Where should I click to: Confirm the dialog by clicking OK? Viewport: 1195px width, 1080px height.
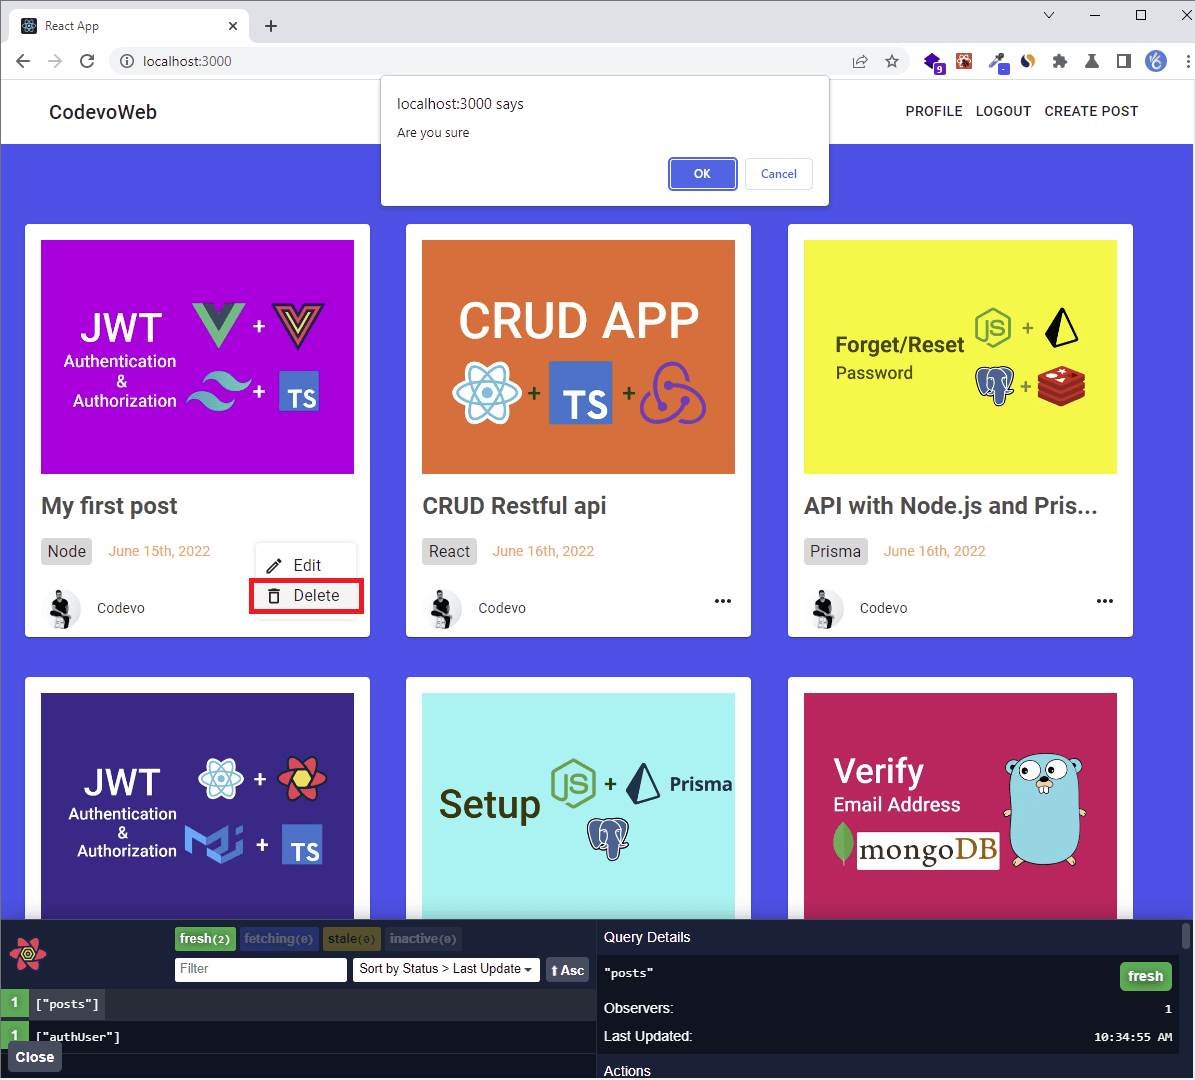[702, 173]
